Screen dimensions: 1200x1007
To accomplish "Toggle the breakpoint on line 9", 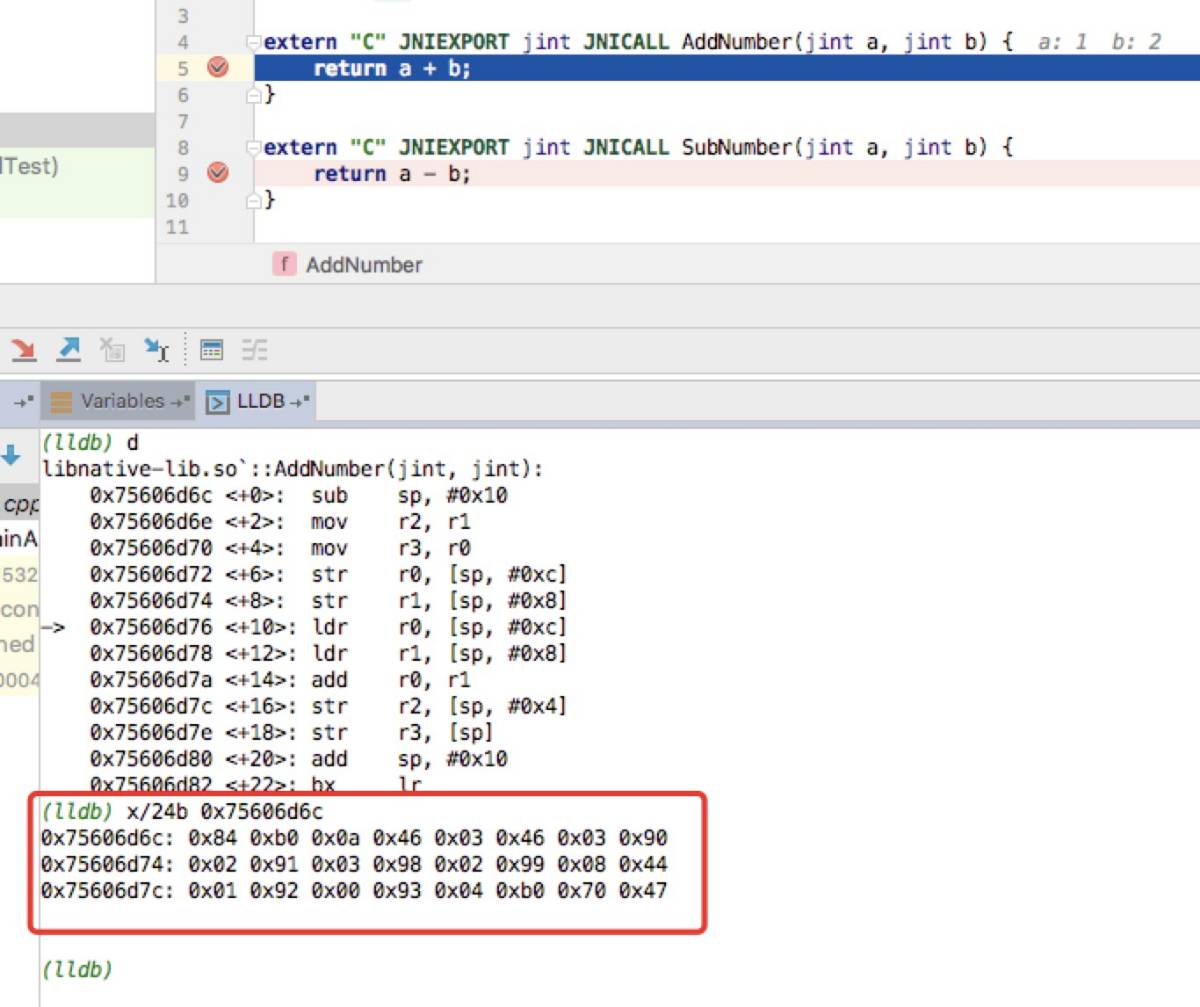I will (x=217, y=173).
